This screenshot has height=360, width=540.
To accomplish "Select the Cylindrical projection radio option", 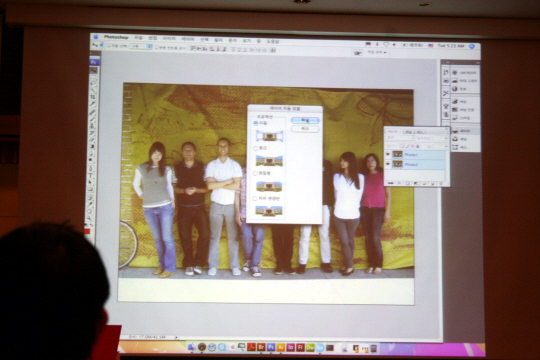I will coord(255,173).
